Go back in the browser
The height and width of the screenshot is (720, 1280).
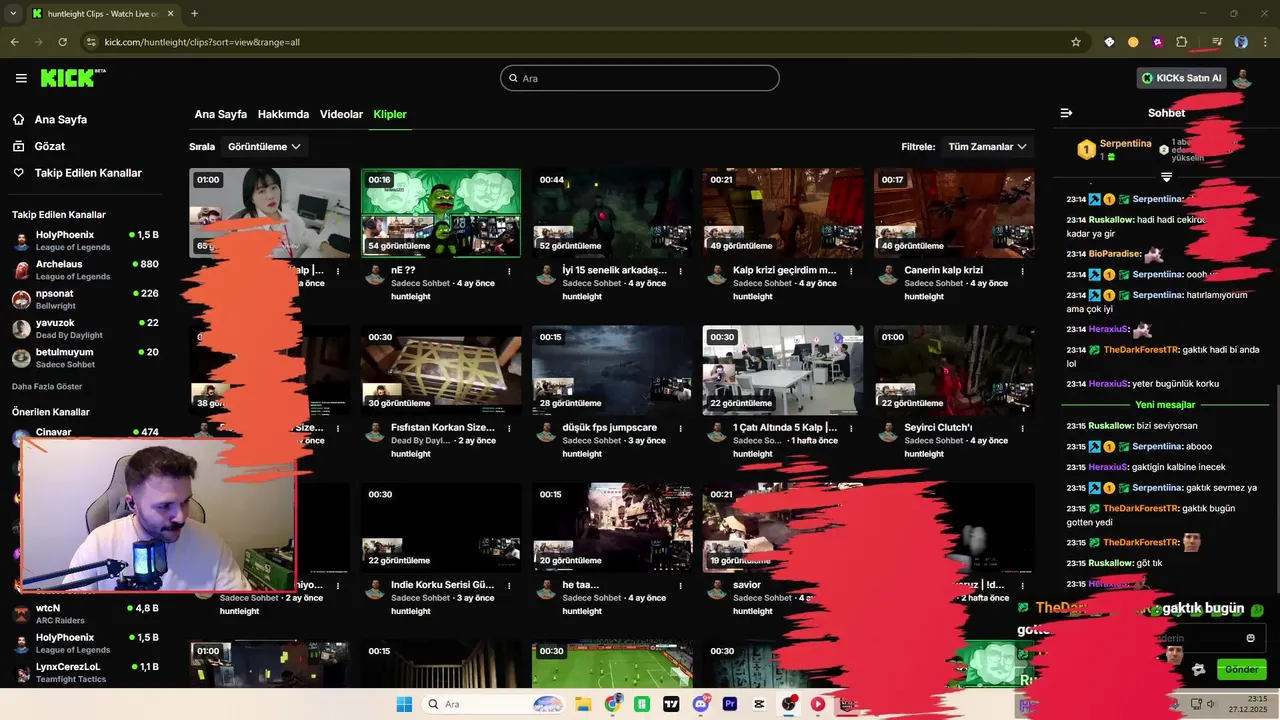click(x=14, y=42)
